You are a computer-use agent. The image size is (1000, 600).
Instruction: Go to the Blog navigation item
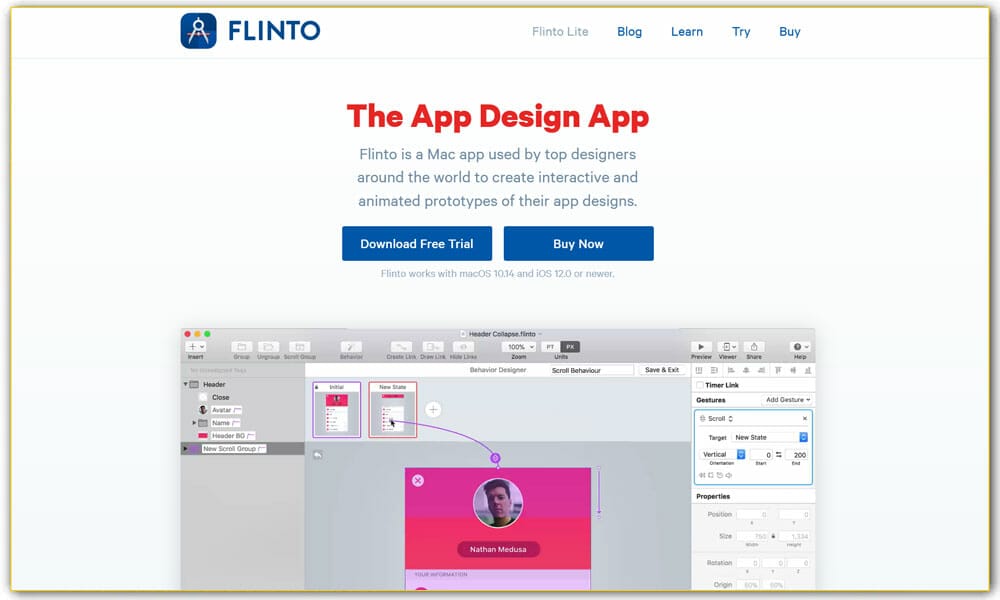pos(630,31)
